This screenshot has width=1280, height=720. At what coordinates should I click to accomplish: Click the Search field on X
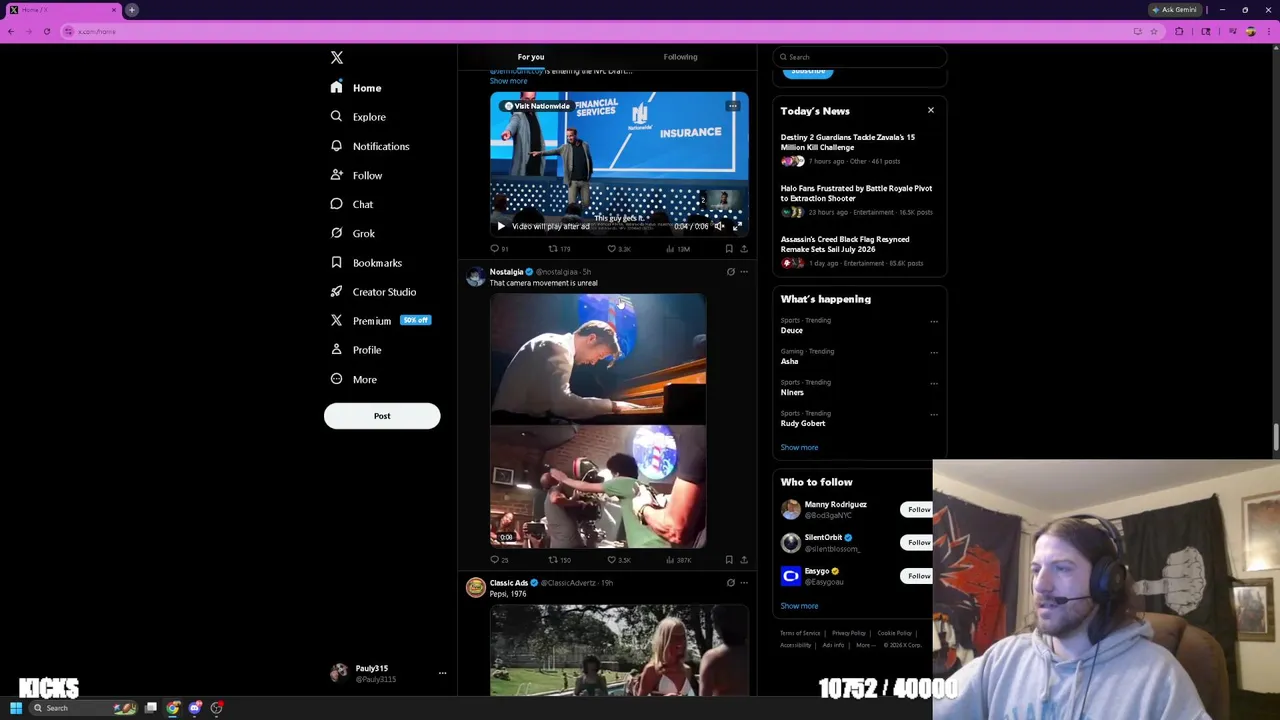[x=860, y=57]
